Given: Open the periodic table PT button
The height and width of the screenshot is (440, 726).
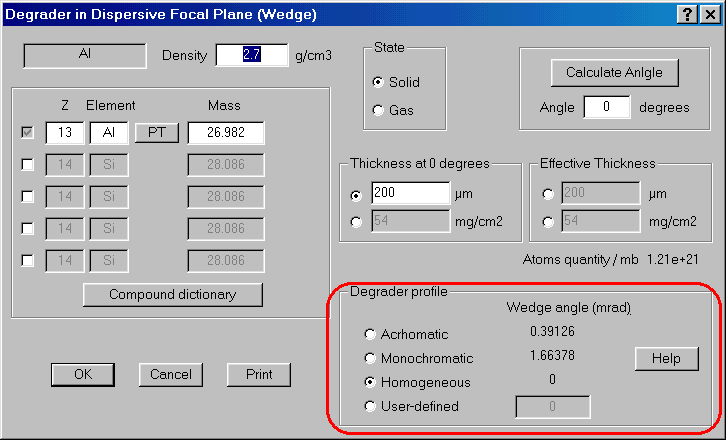Looking at the screenshot, I should point(156,133).
